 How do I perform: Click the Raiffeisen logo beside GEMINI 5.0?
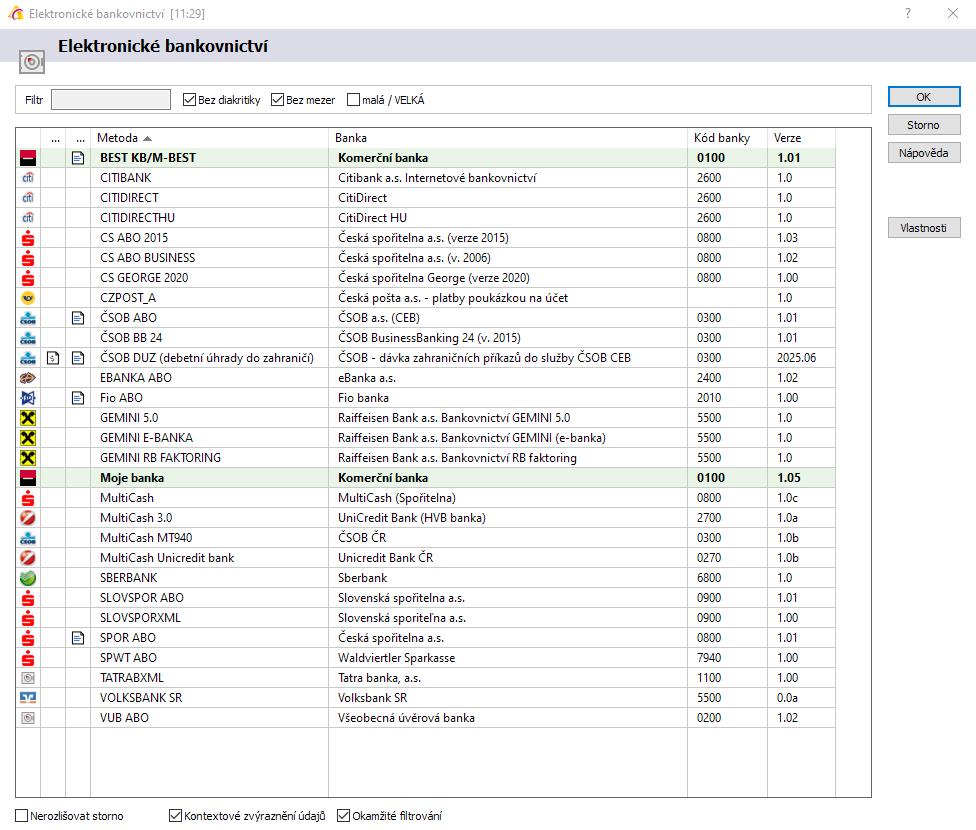click(x=28, y=418)
